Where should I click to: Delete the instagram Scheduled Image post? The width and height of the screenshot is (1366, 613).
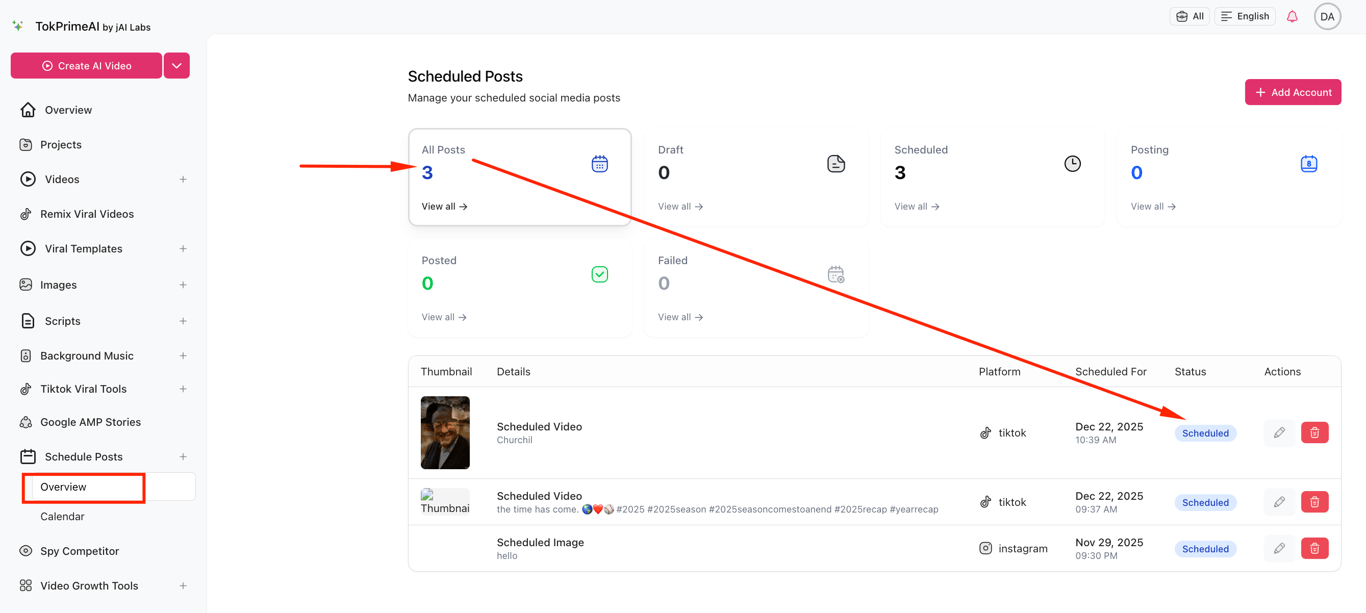(x=1314, y=549)
